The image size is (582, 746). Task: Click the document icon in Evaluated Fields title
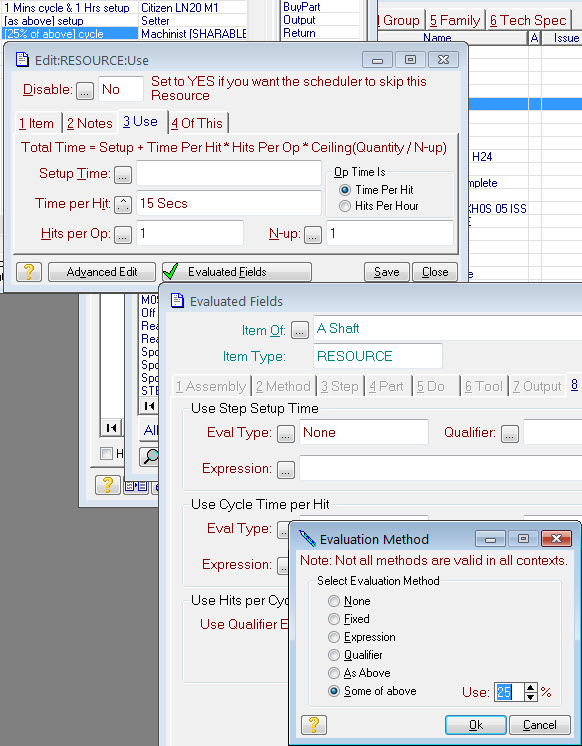pyautogui.click(x=178, y=301)
